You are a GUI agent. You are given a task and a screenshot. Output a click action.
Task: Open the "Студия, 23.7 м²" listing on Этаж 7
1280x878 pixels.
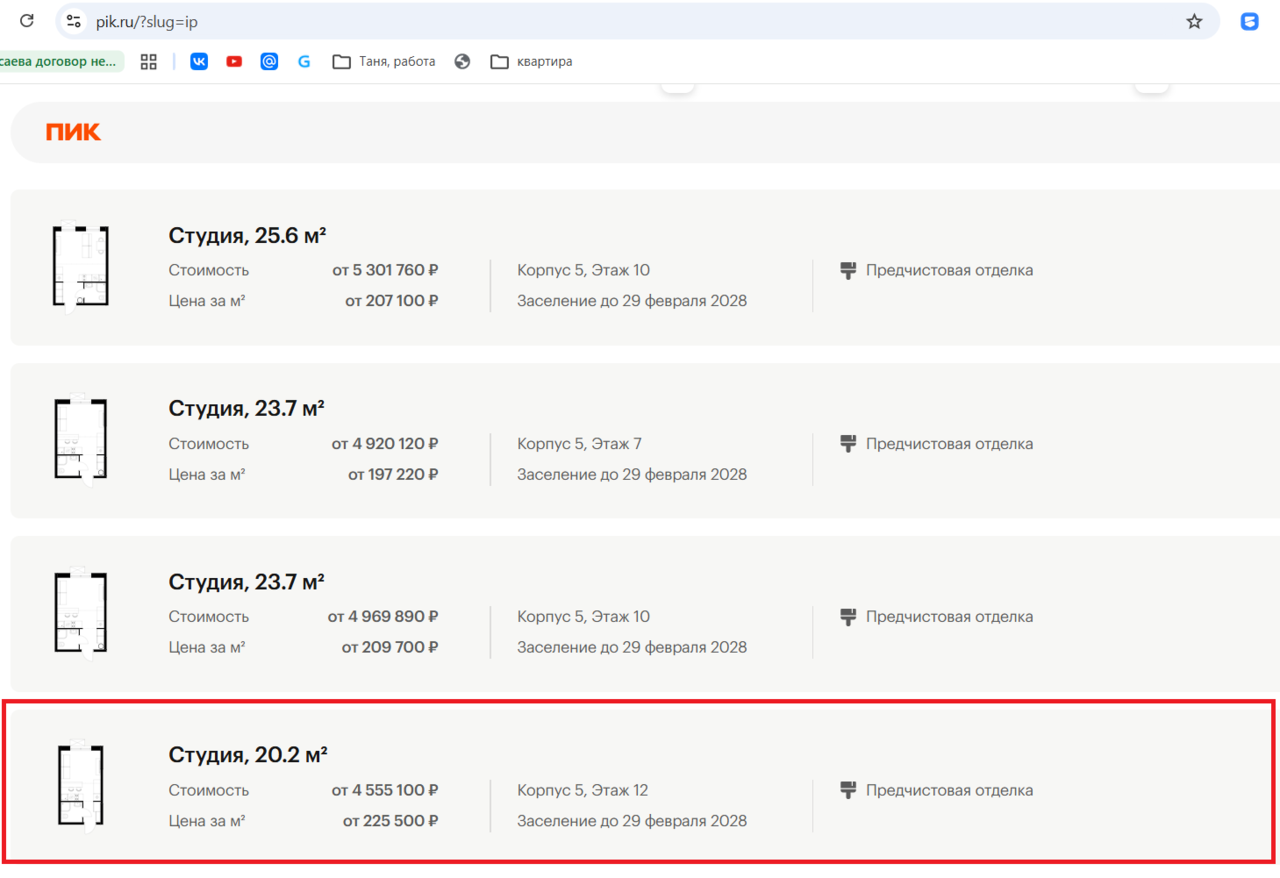click(246, 409)
